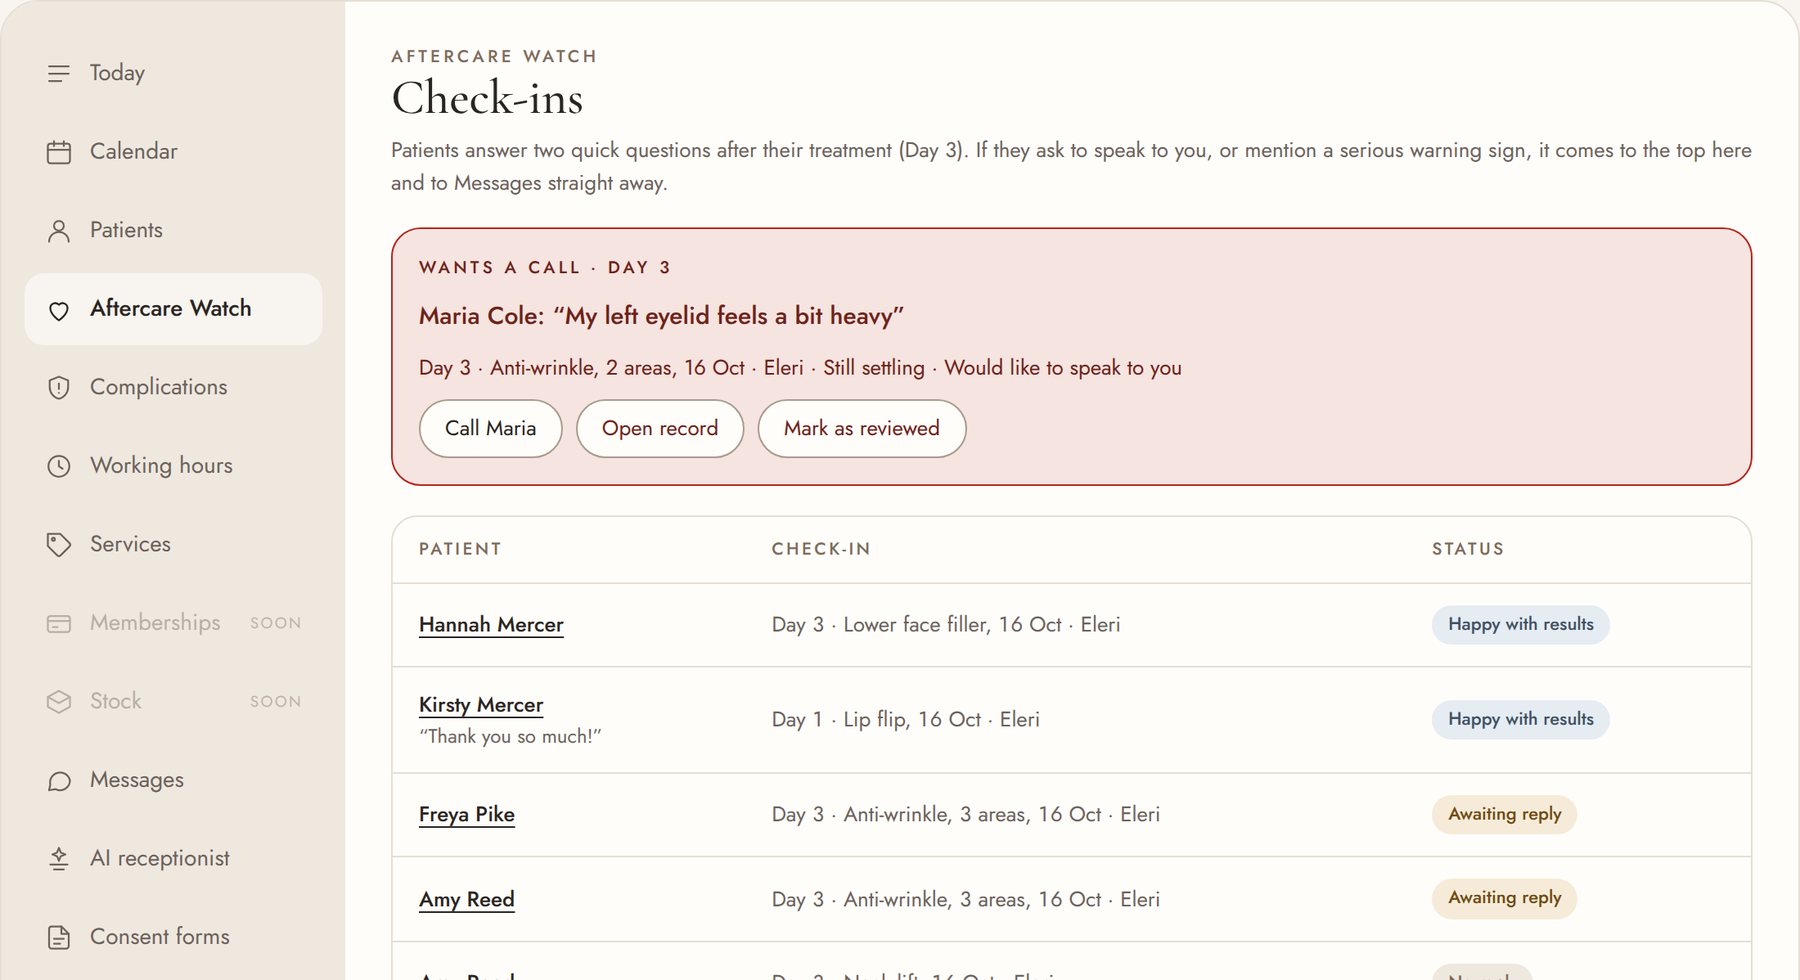Click Kirsty Mercer's Happy with results badge
Viewport: 1800px width, 980px height.
[1521, 720]
